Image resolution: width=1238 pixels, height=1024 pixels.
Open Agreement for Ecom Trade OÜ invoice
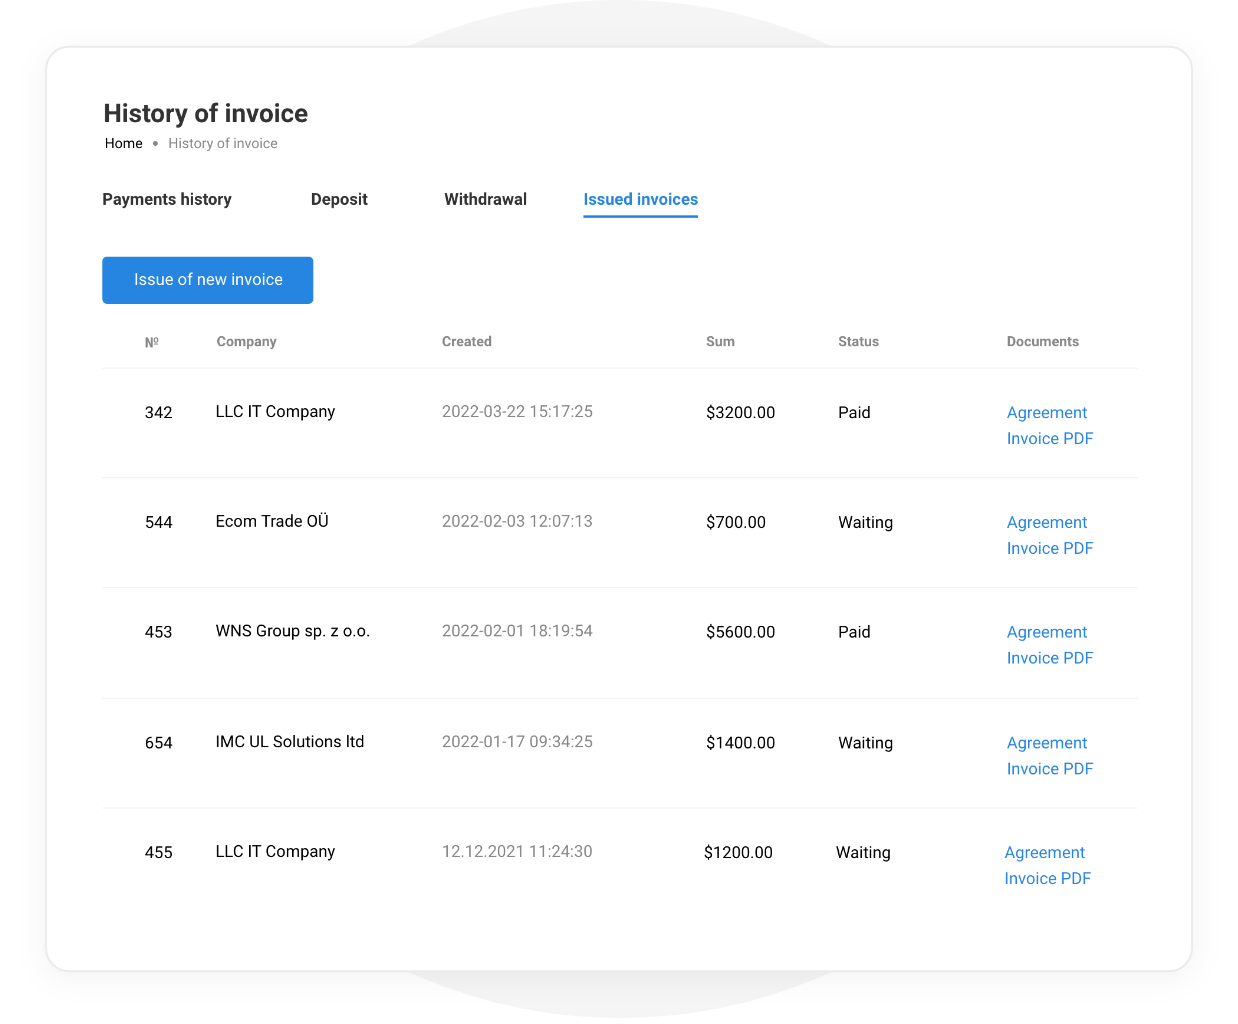pos(1046,522)
